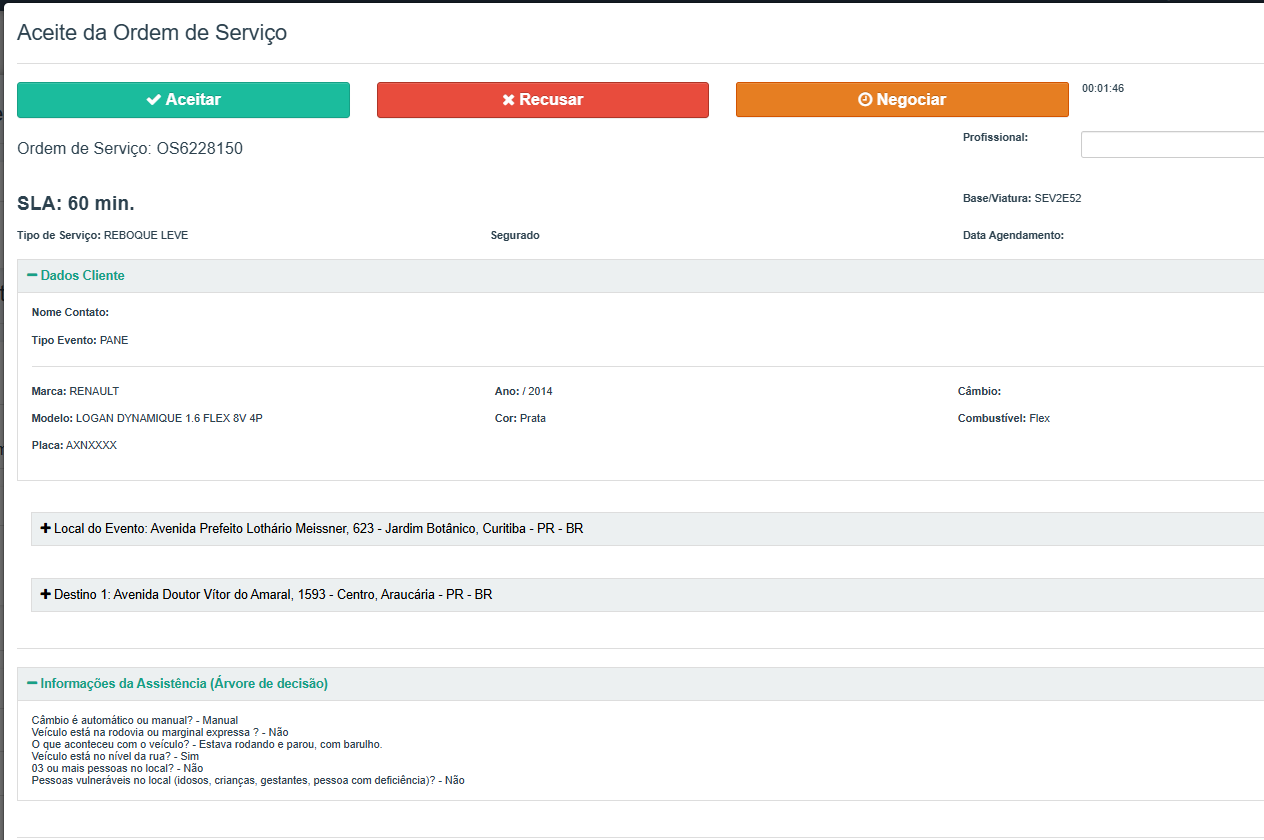This screenshot has height=840, width=1264.
Task: Click the SLA: 60 min. heading
Action: [76, 204]
